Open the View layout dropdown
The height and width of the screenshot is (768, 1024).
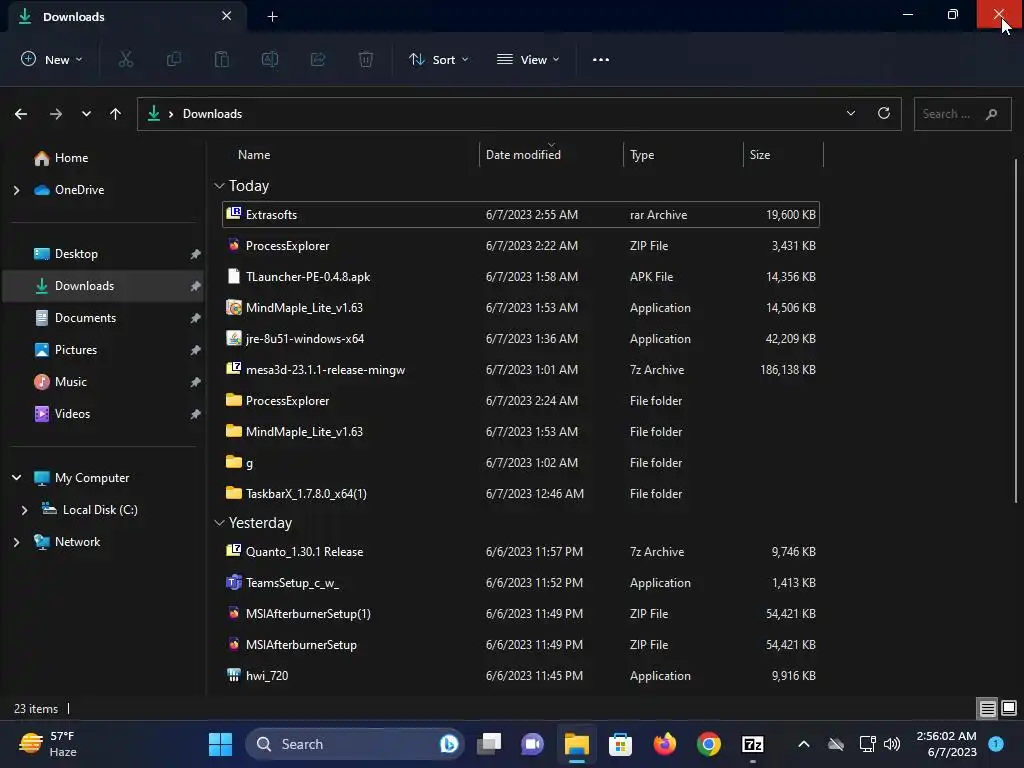(528, 59)
